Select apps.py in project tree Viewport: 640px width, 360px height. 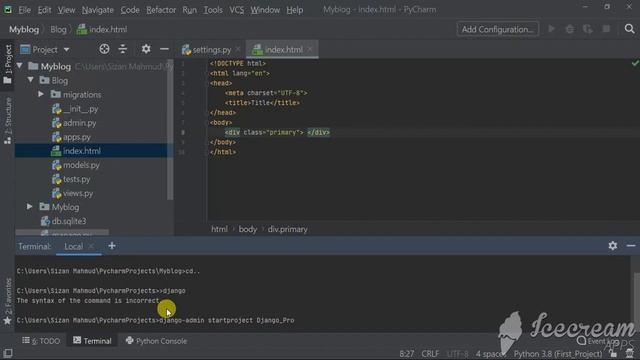click(77, 137)
